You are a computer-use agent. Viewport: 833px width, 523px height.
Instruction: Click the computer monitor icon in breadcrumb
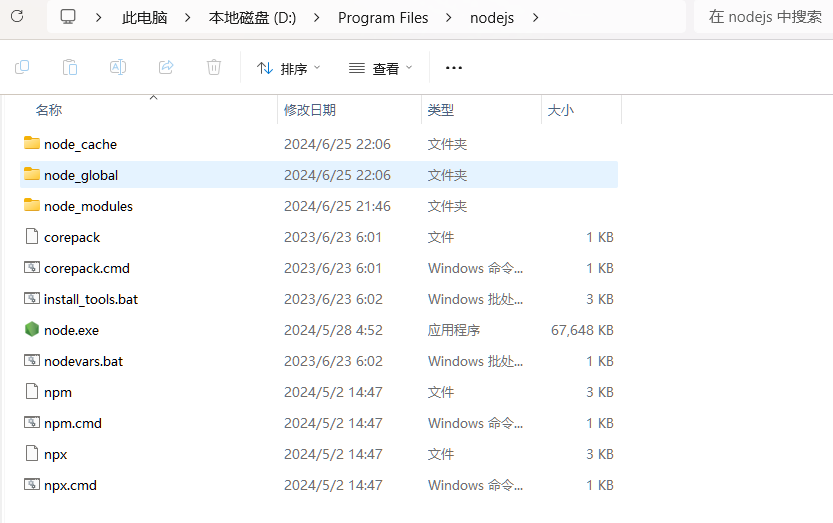(68, 16)
